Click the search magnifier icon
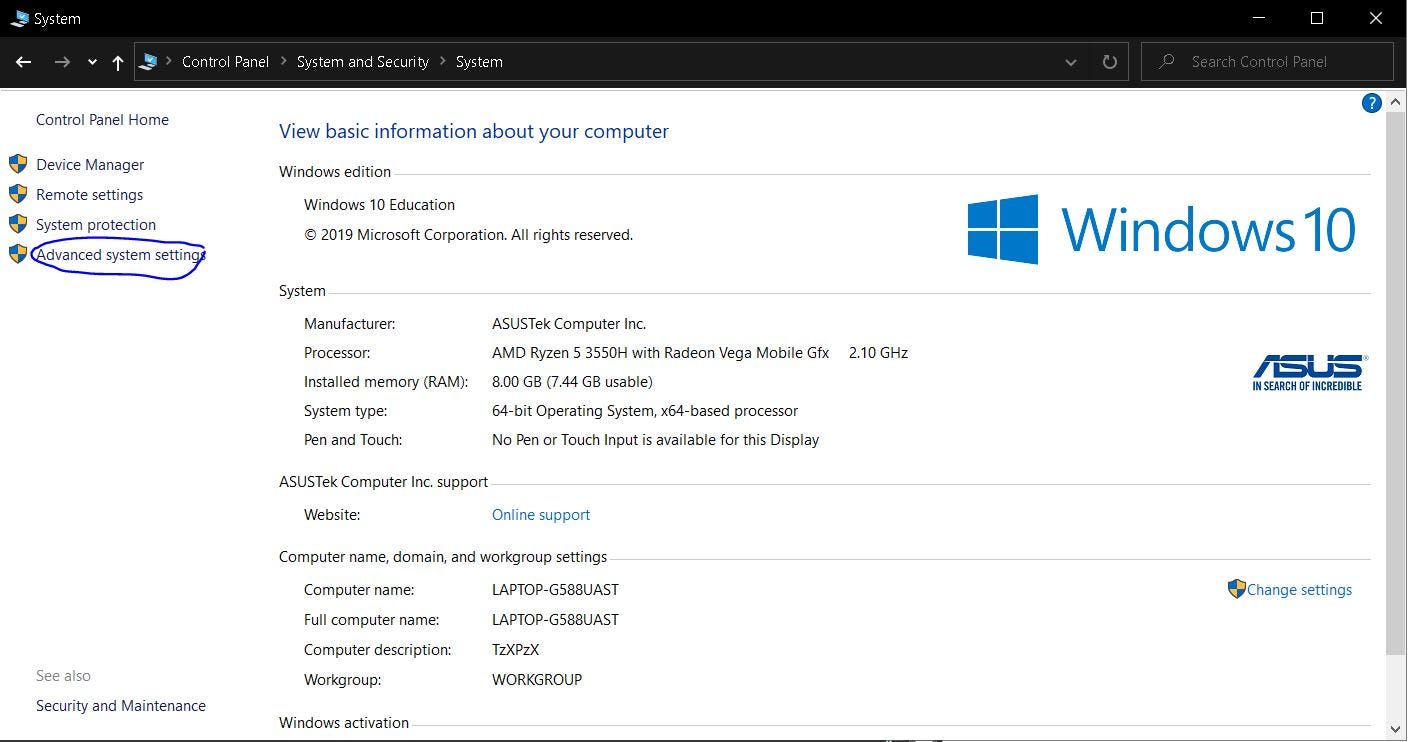 pyautogui.click(x=1166, y=62)
